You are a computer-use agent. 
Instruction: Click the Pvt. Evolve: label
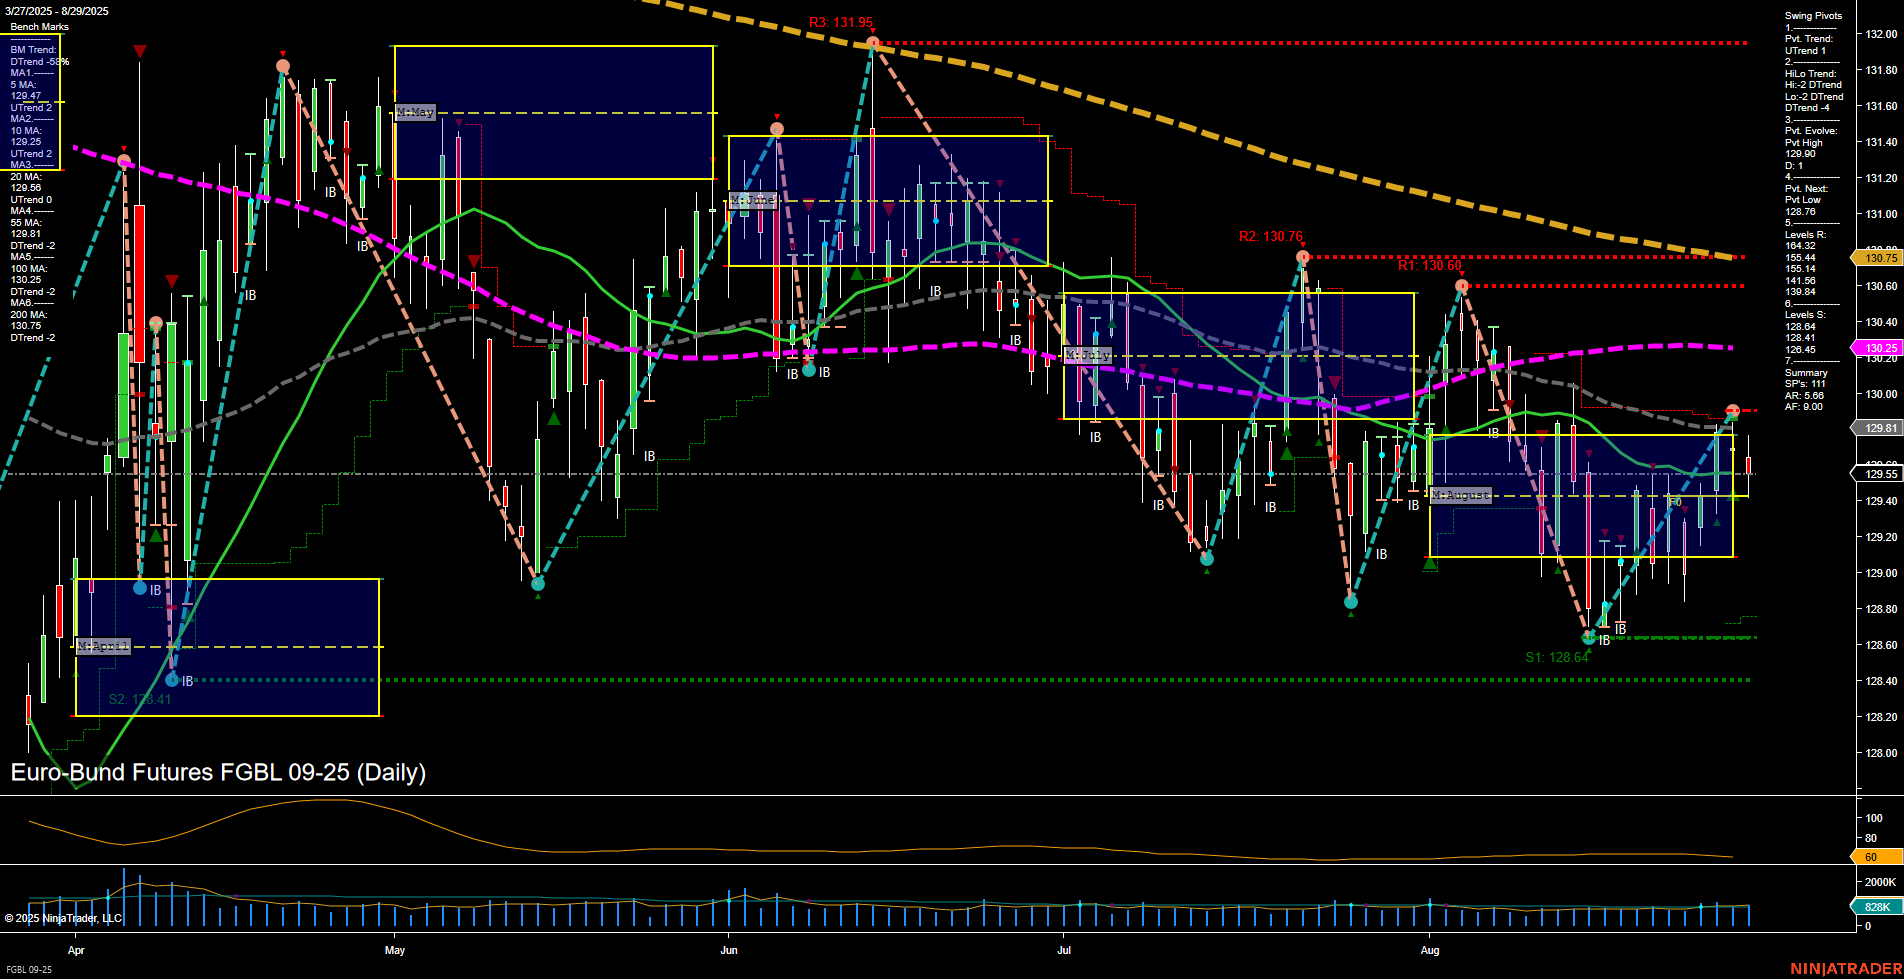1811,131
